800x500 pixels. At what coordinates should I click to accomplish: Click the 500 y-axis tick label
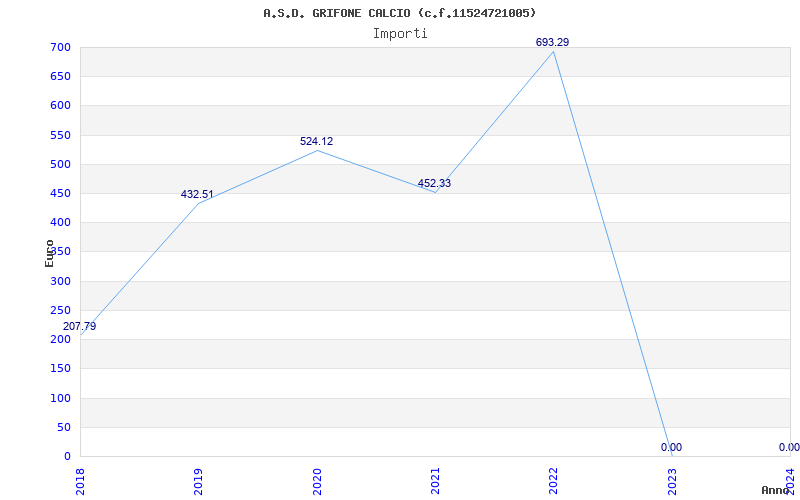[60, 164]
